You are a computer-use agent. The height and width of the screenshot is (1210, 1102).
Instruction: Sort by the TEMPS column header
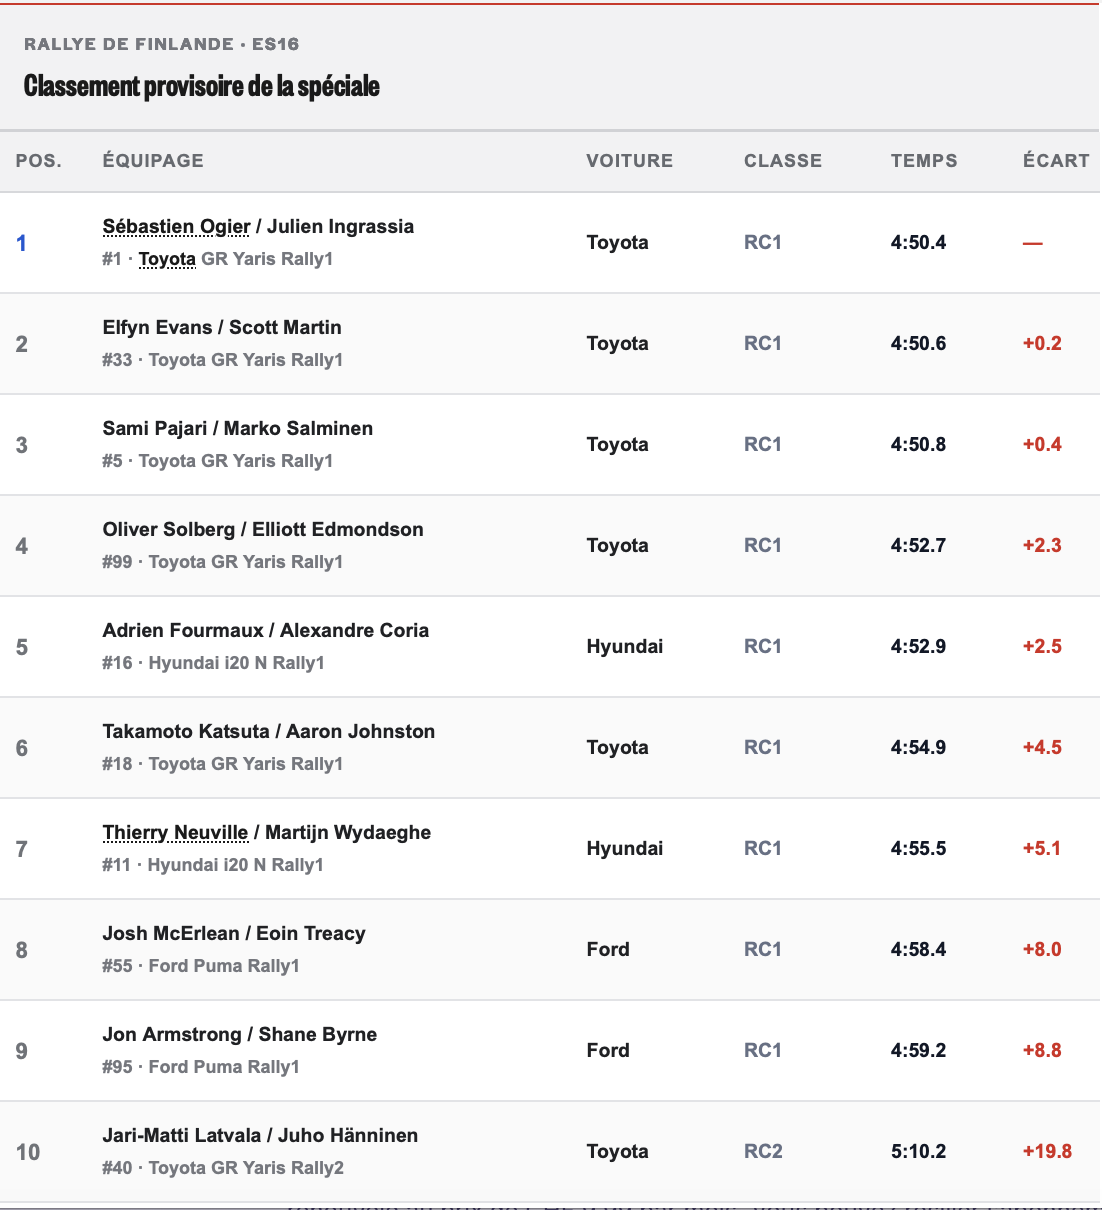coord(924,161)
